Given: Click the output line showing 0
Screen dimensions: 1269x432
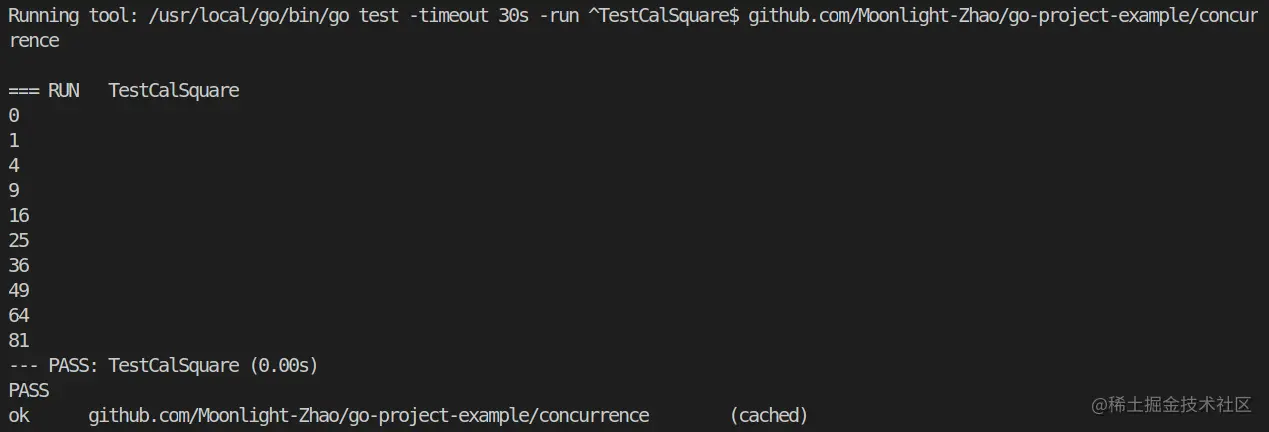Looking at the screenshot, I should [x=14, y=116].
